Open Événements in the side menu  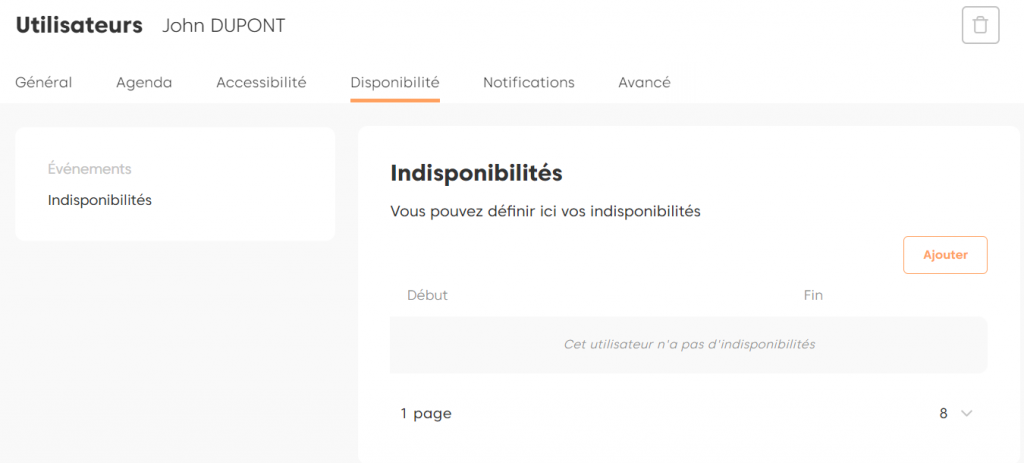click(90, 169)
